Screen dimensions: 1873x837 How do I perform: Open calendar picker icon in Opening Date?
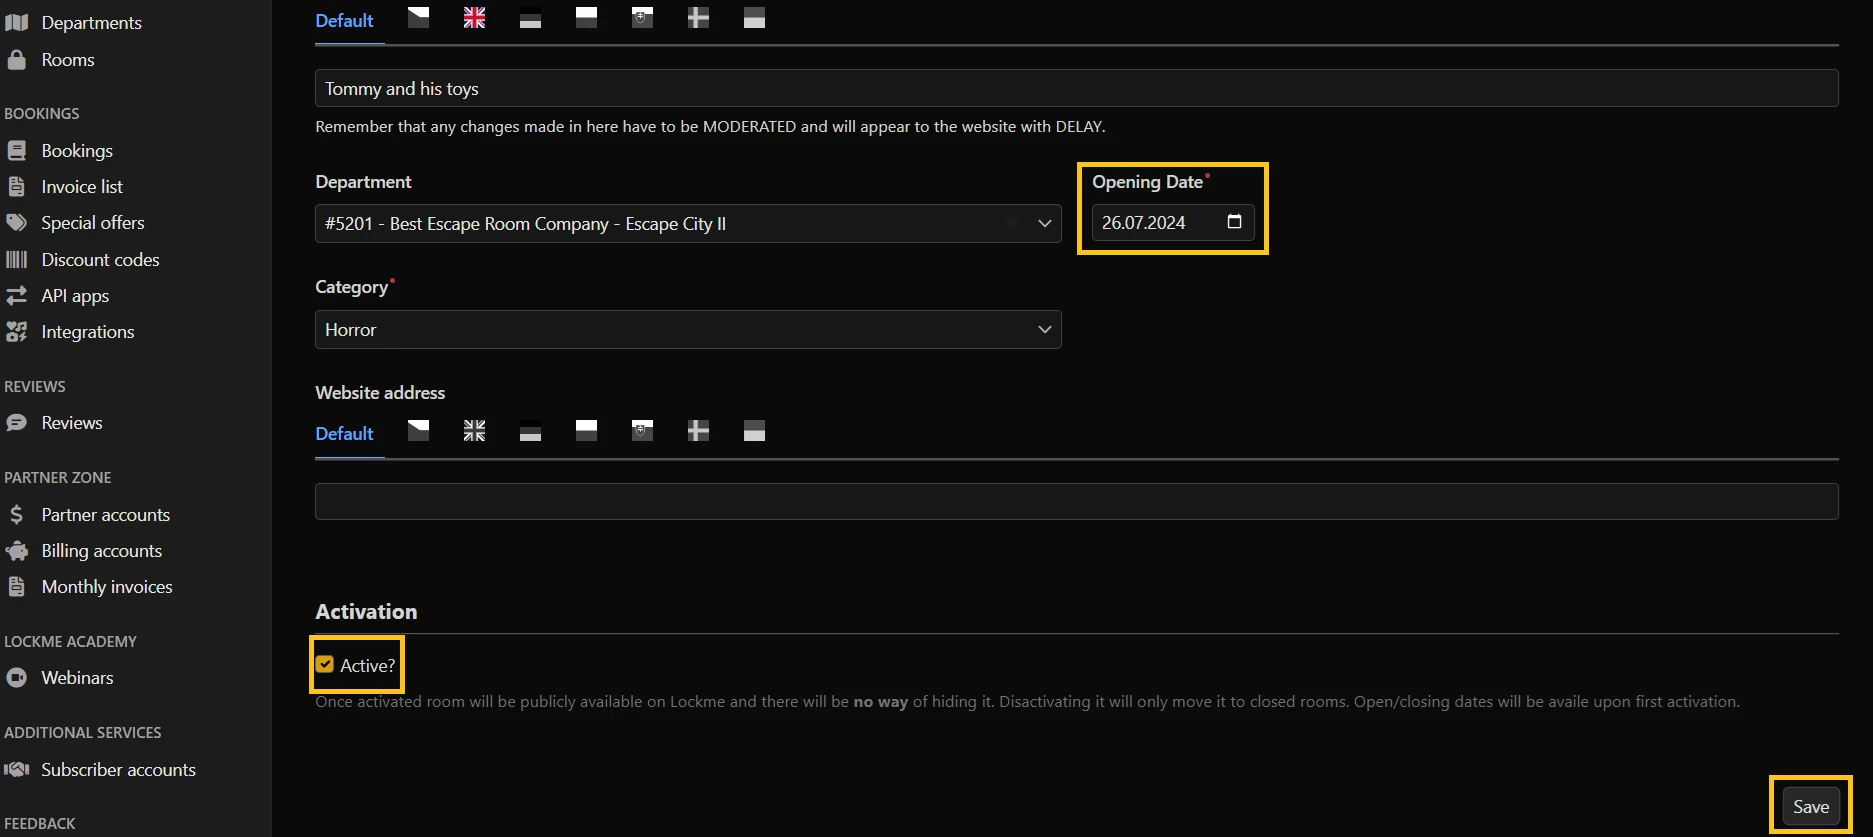[x=1234, y=222]
